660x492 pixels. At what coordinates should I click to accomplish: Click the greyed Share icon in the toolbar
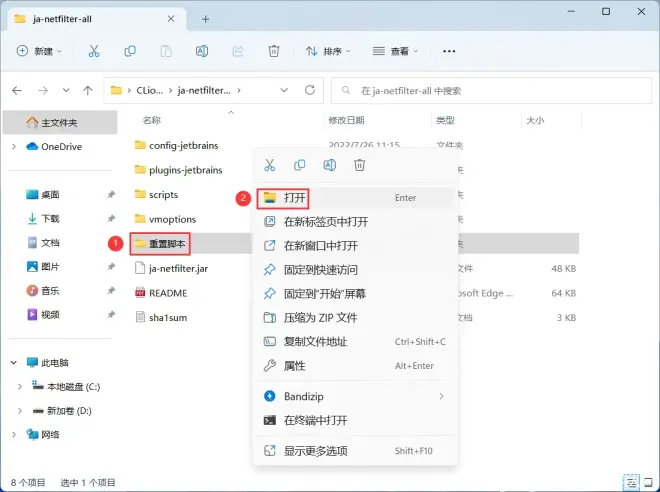[238, 51]
